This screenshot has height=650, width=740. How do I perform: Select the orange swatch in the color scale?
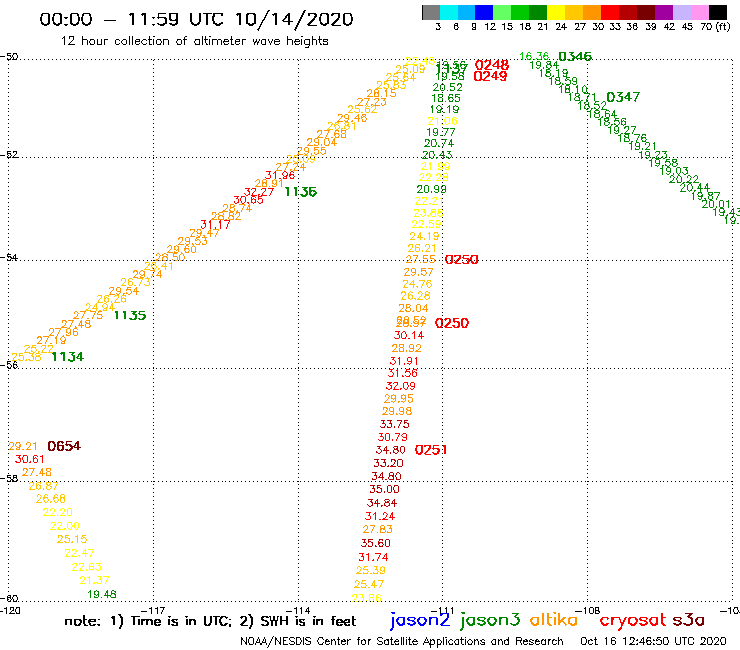[592, 13]
